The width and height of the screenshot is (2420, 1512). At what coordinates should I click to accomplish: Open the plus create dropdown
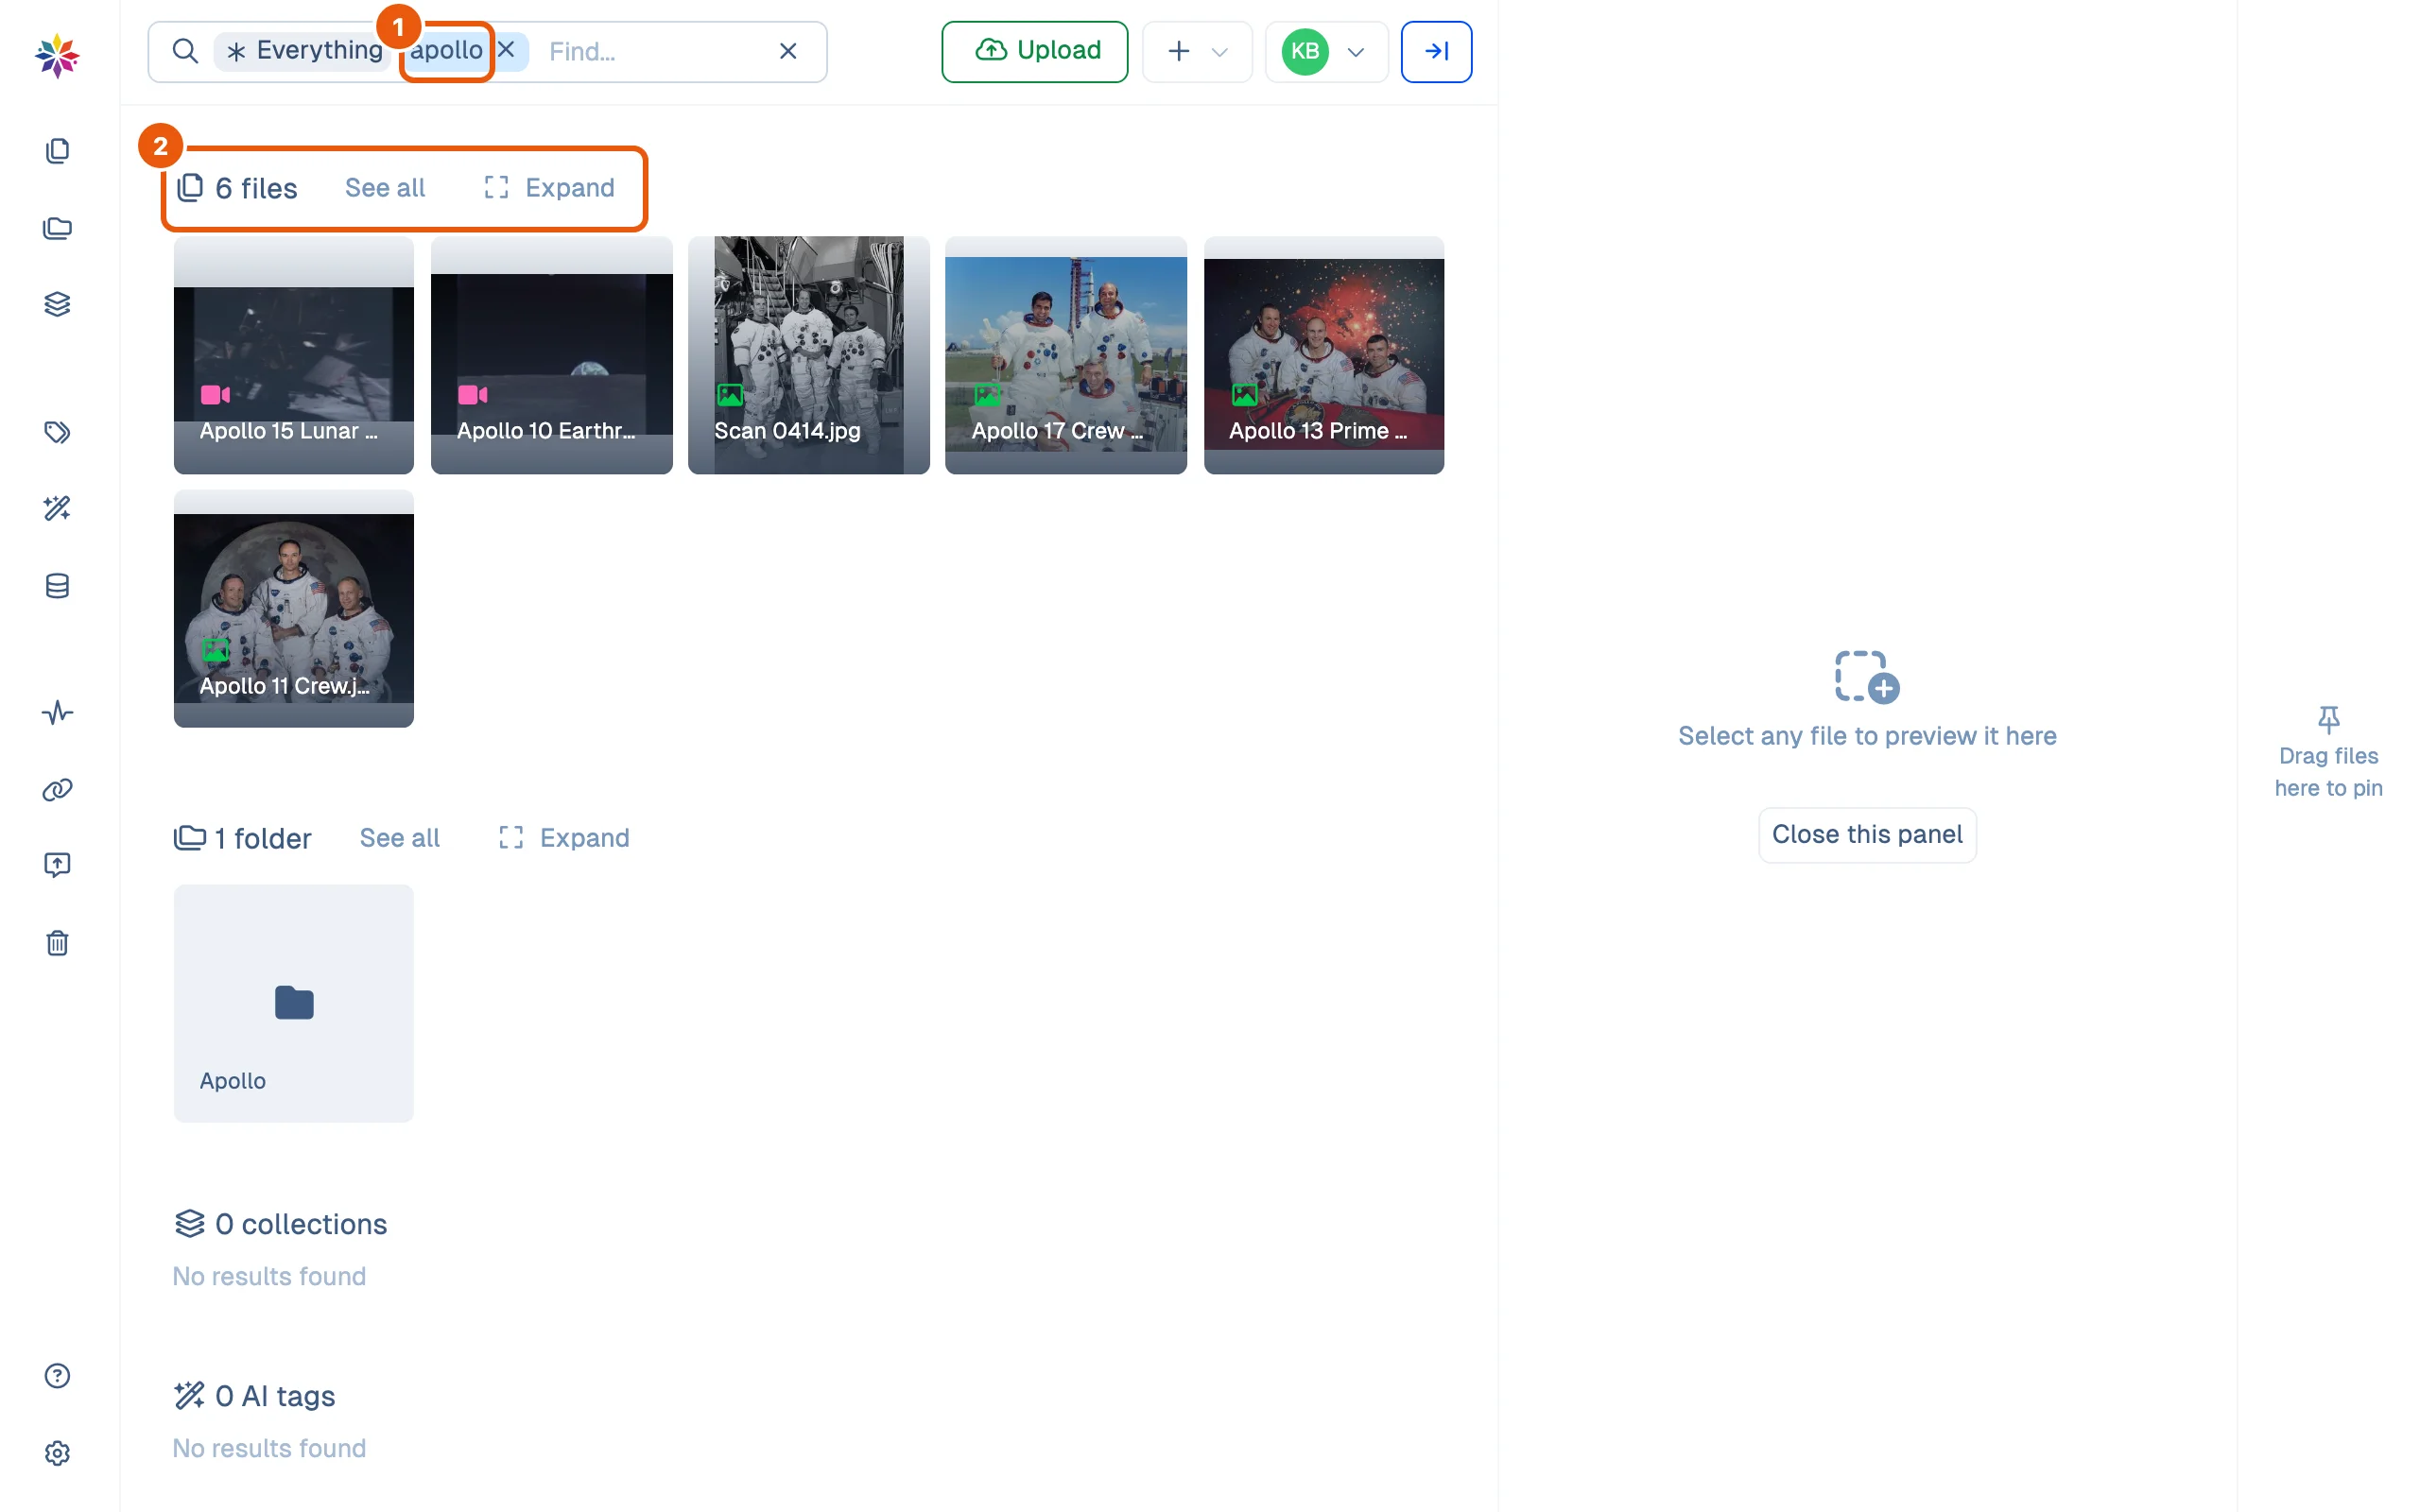point(1197,51)
